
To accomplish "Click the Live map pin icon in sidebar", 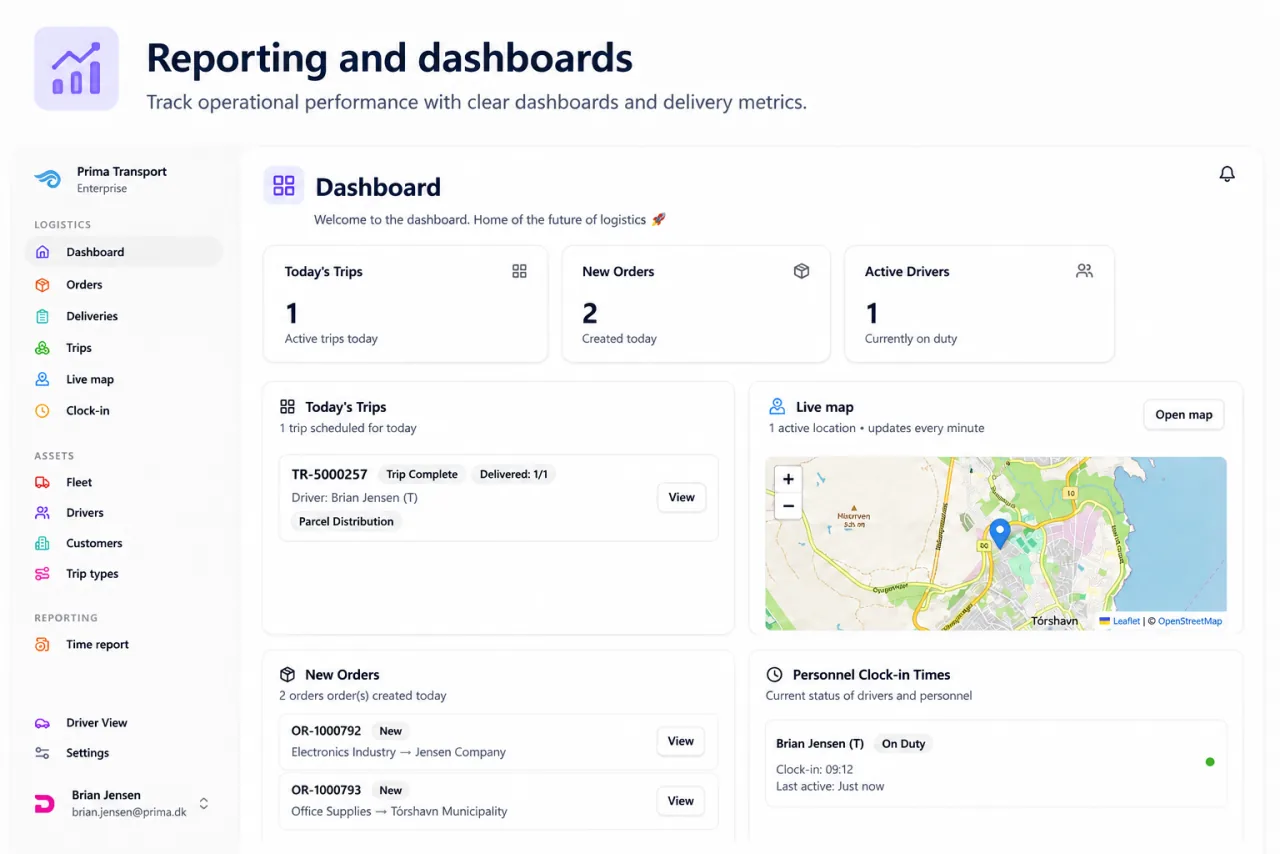I will (42, 379).
